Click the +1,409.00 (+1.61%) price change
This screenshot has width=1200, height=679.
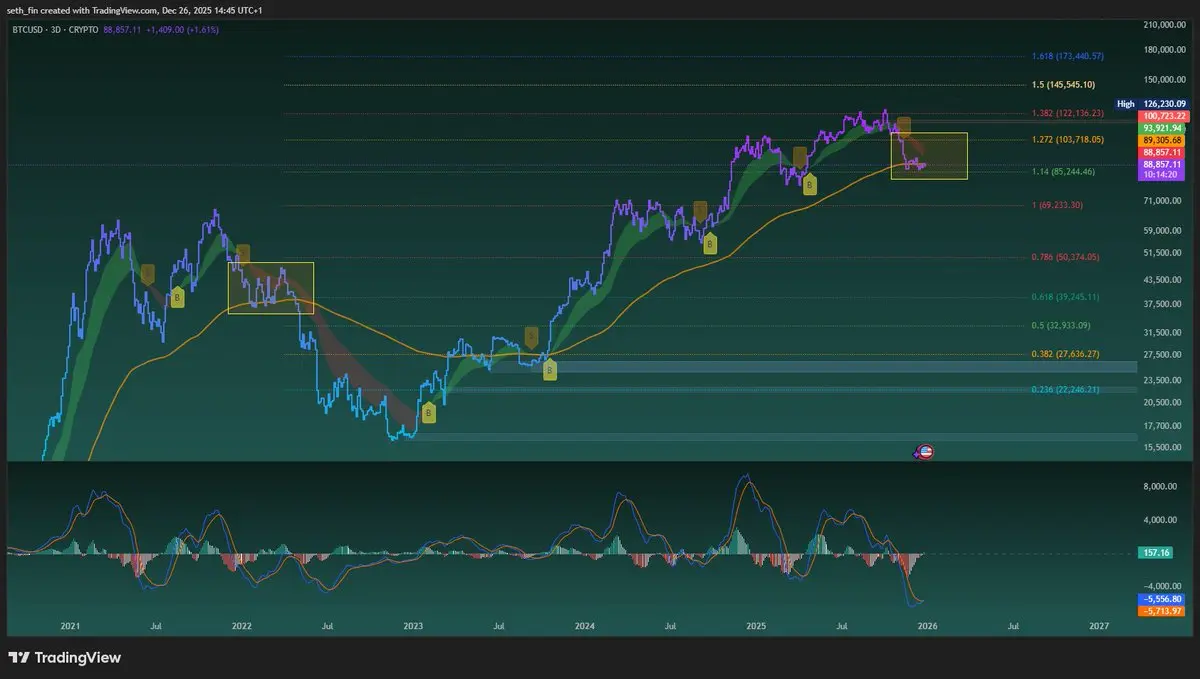pyautogui.click(x=181, y=30)
